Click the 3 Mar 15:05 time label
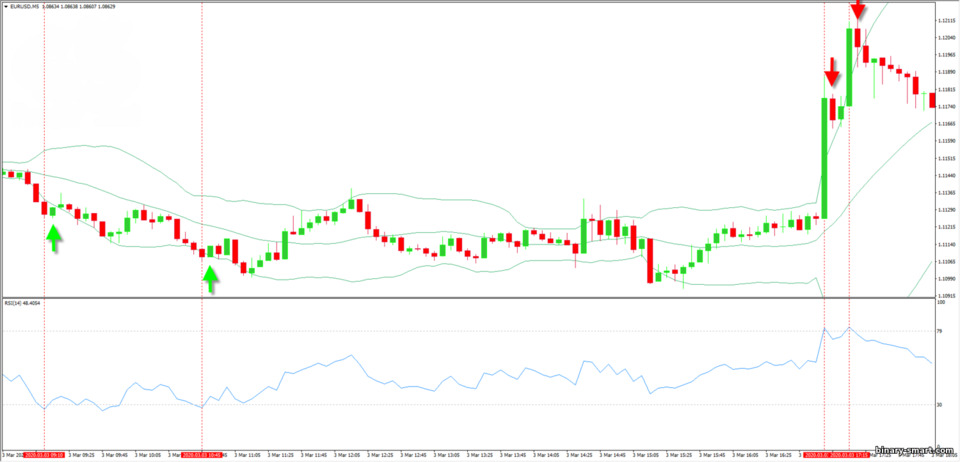 tap(647, 455)
